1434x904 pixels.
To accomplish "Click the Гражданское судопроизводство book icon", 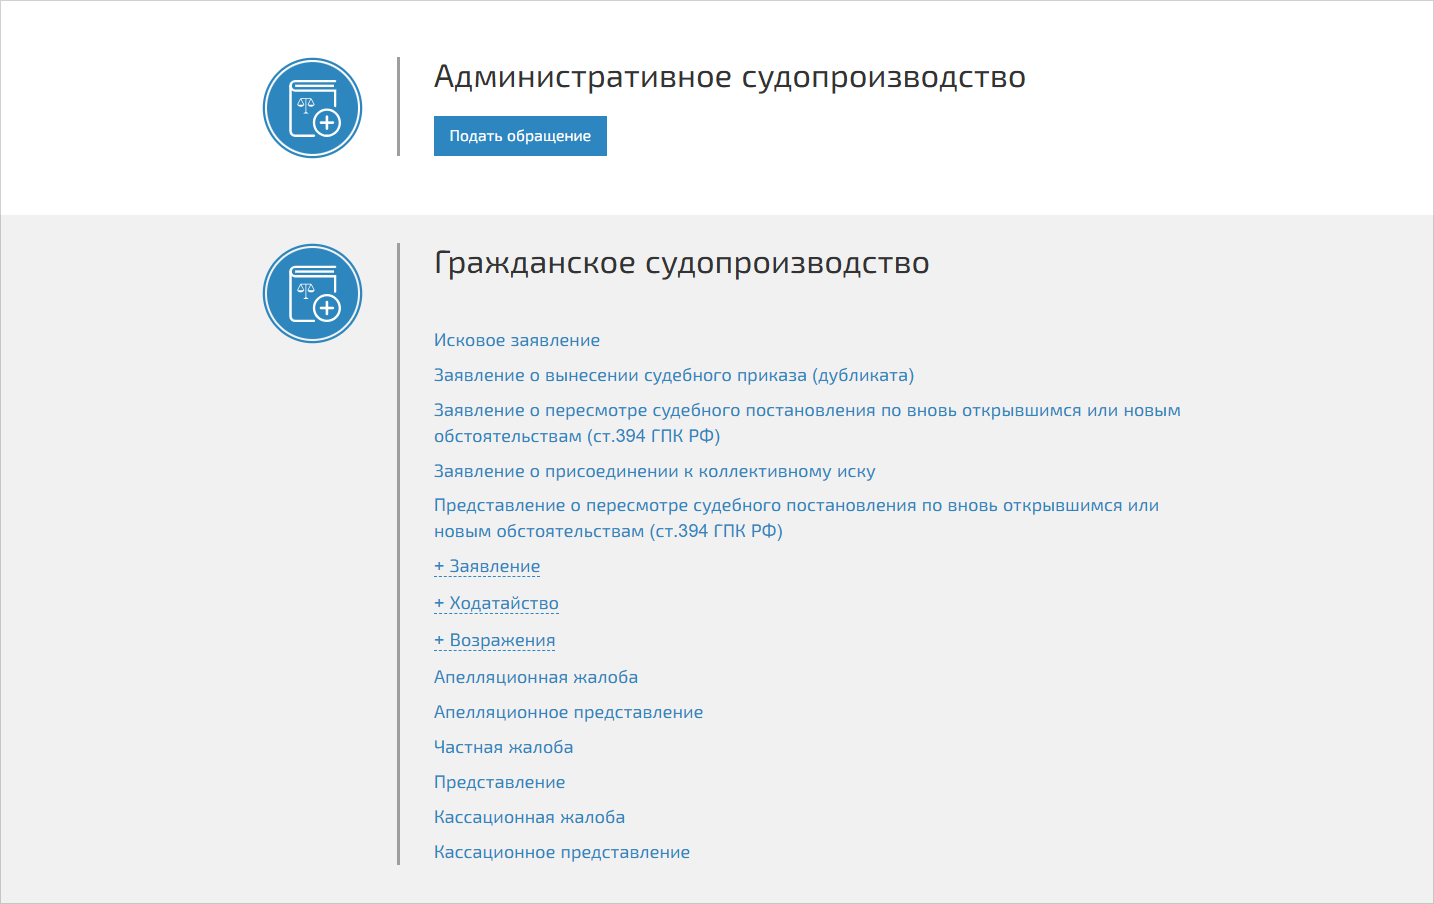I will click(x=312, y=294).
